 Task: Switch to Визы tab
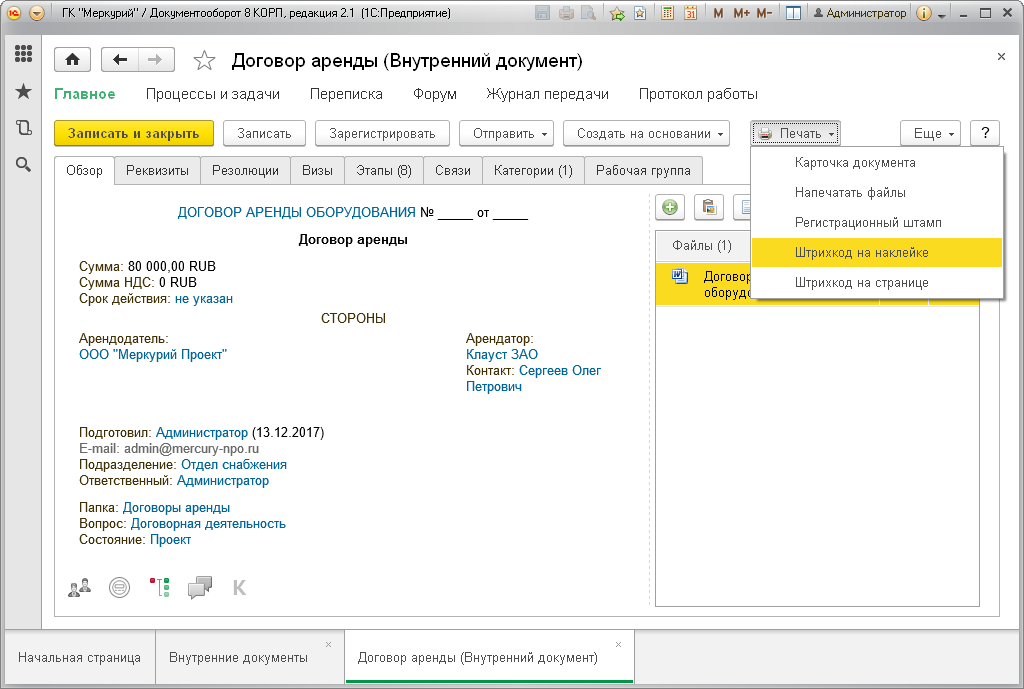(x=317, y=170)
